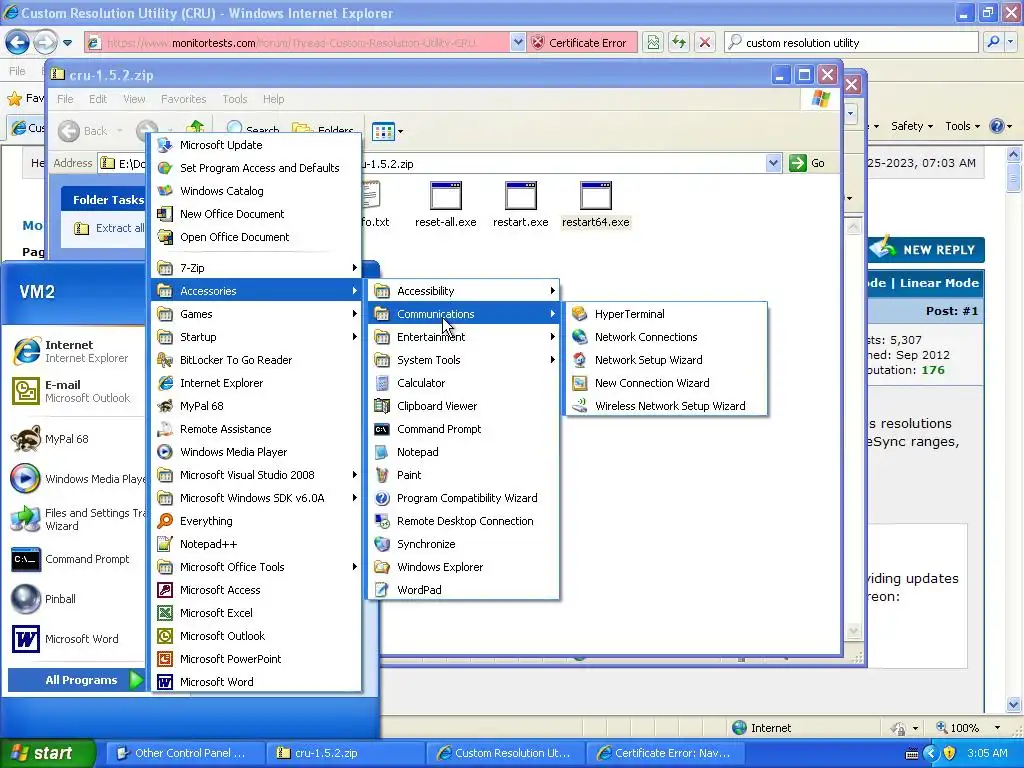Open Microsoft Update in All Programs
The height and width of the screenshot is (768, 1024).
[x=256, y=145]
